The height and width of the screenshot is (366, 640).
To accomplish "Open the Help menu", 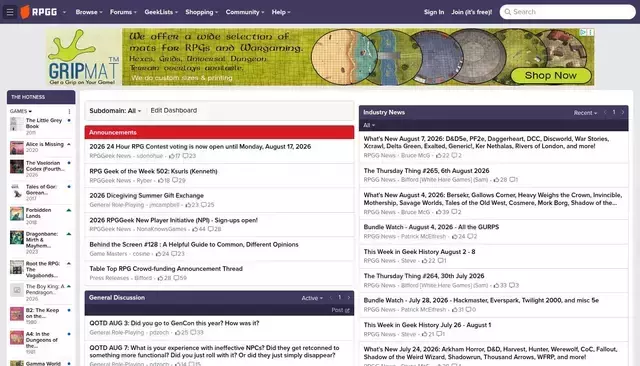I will tap(281, 12).
